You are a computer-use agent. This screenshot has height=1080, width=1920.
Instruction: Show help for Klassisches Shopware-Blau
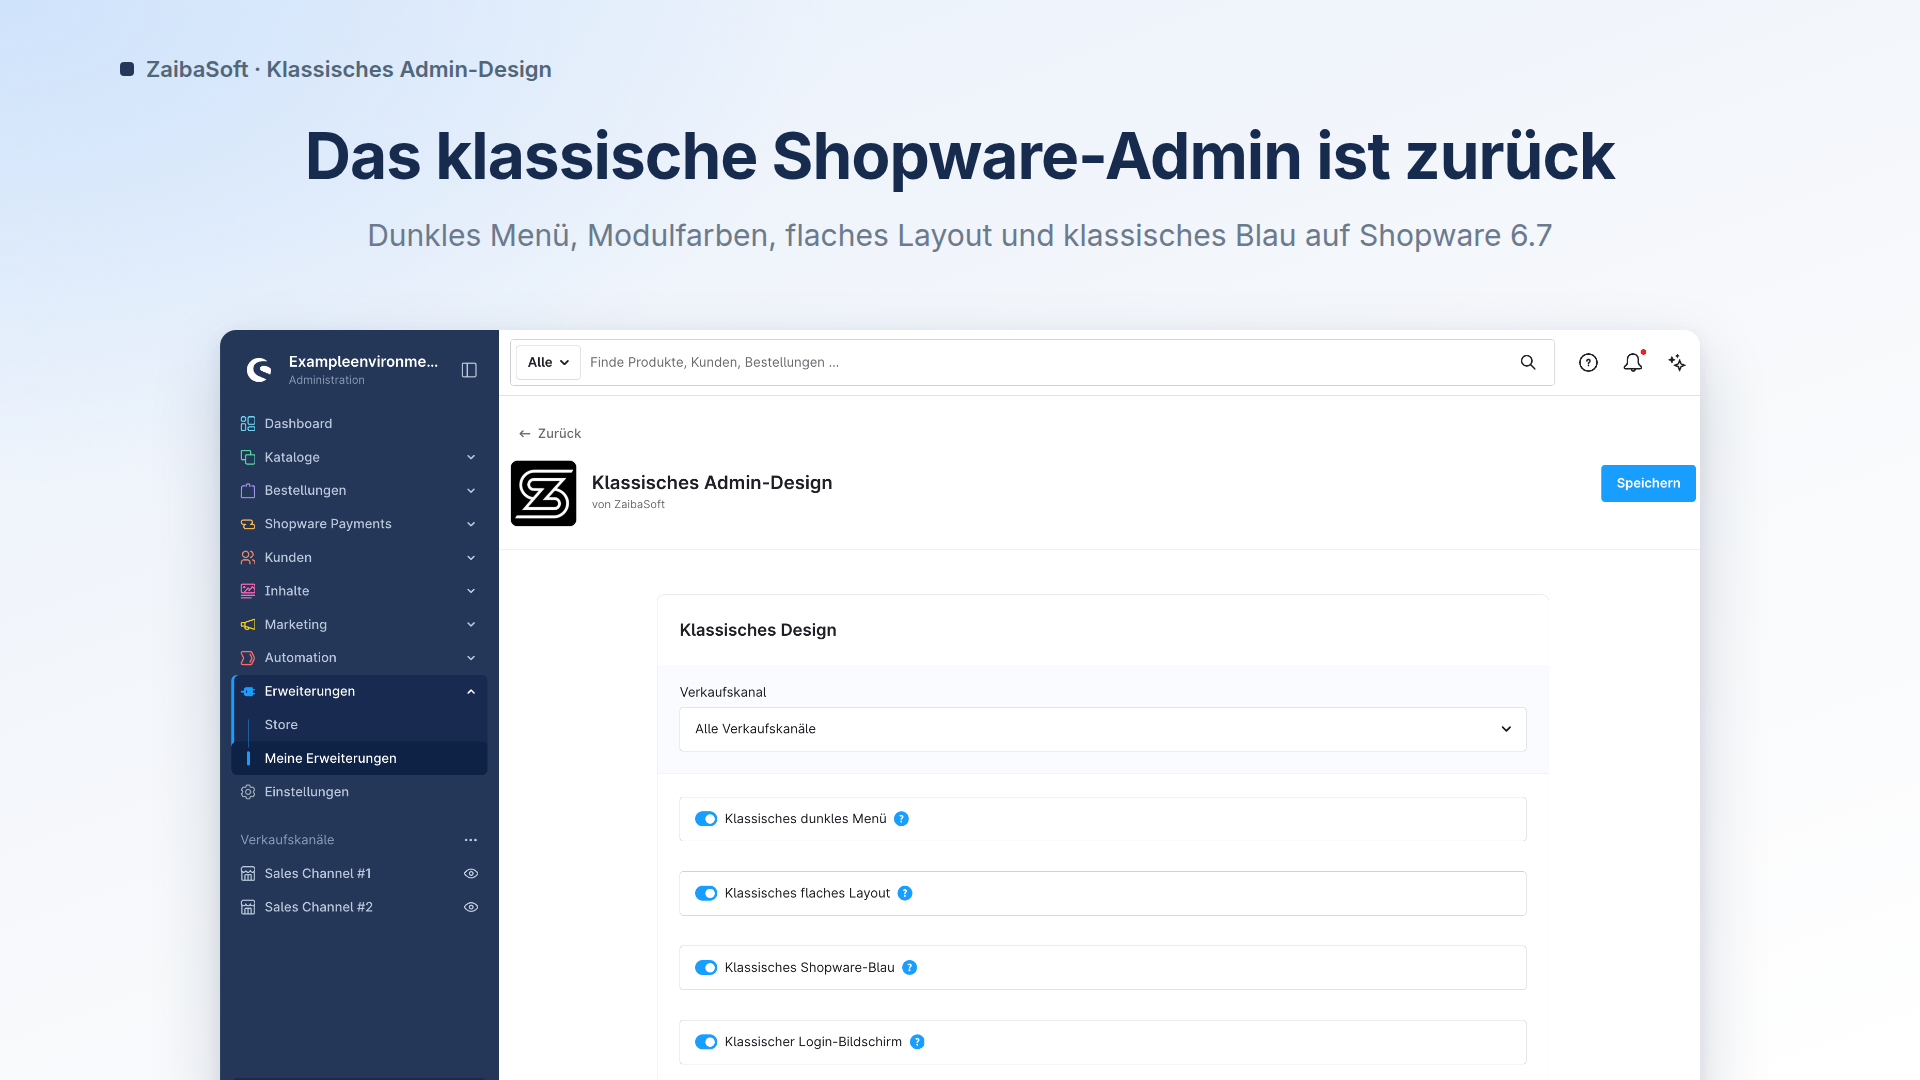(x=909, y=968)
